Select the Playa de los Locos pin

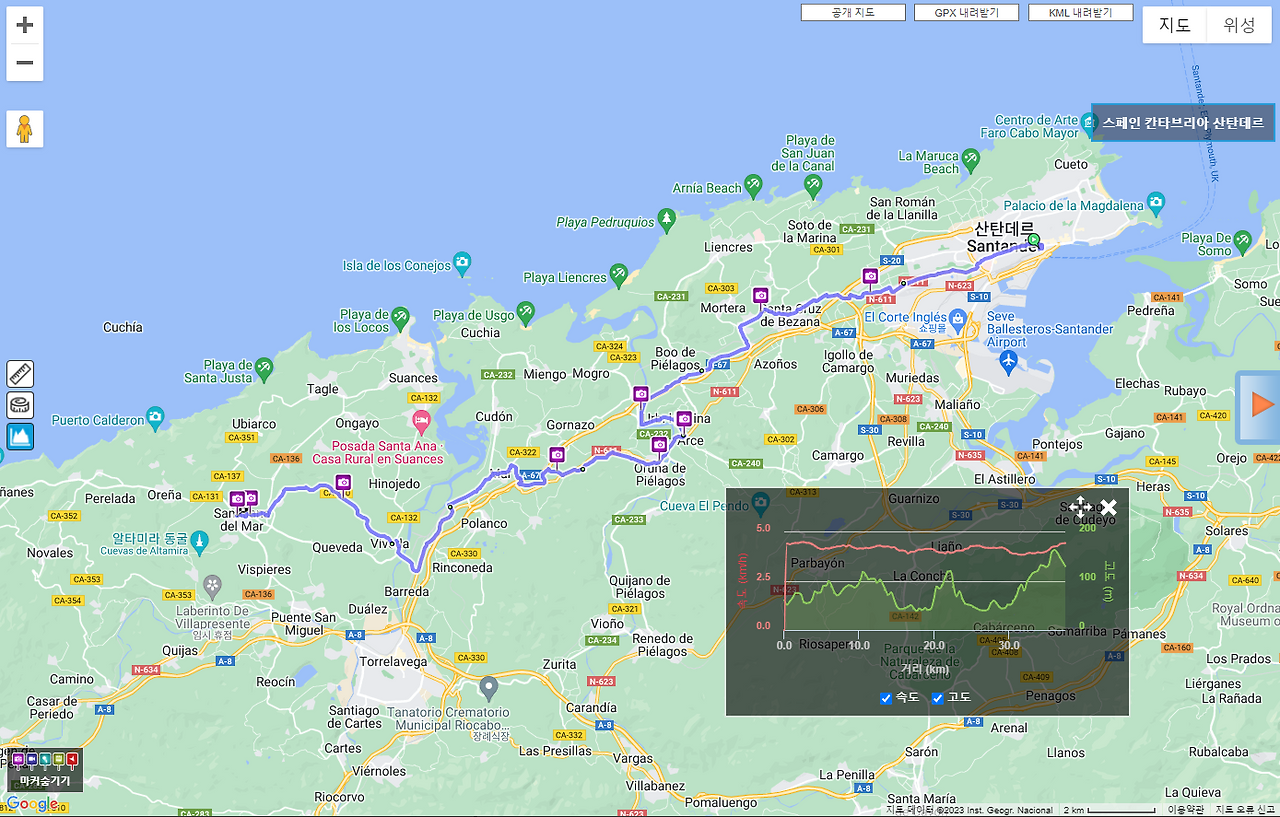click(400, 317)
